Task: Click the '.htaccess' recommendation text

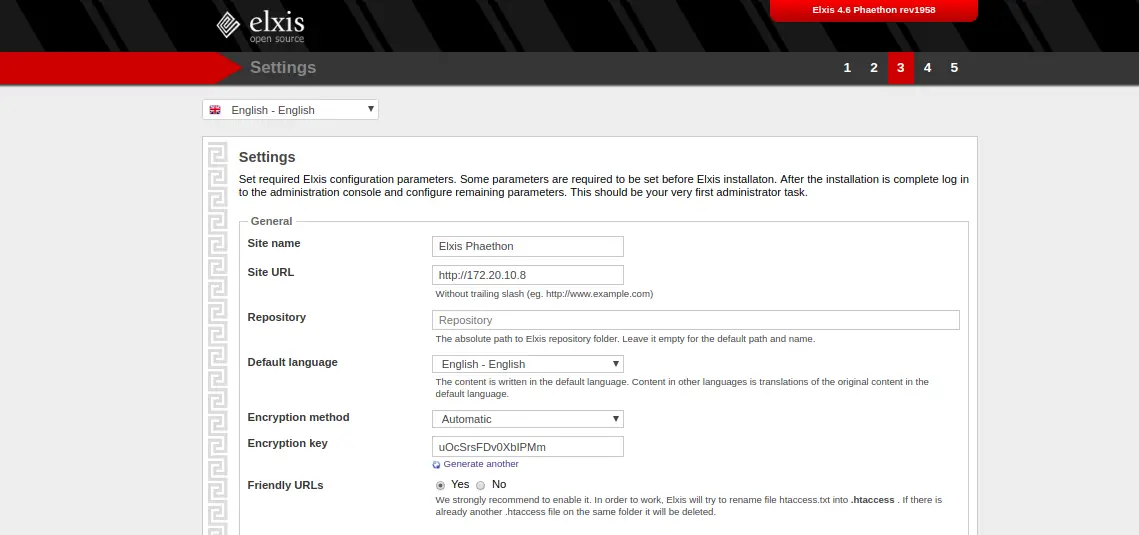Action: point(689,506)
